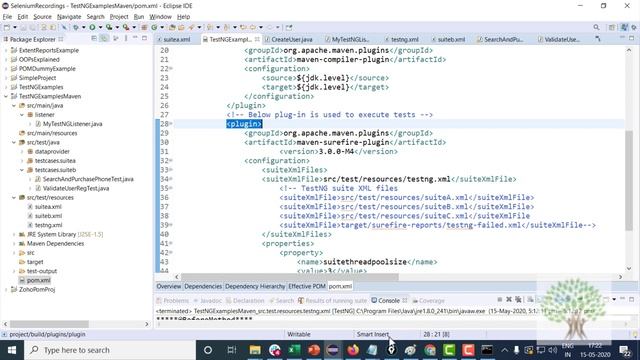Open the Window menu
Screen dimensions: 640x360
160,17
